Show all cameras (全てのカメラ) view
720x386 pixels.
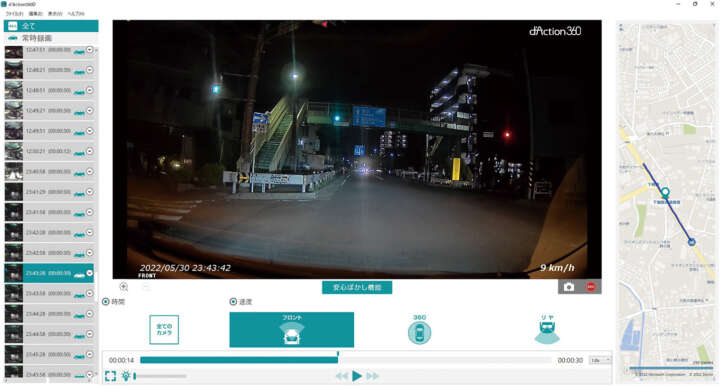click(x=164, y=330)
